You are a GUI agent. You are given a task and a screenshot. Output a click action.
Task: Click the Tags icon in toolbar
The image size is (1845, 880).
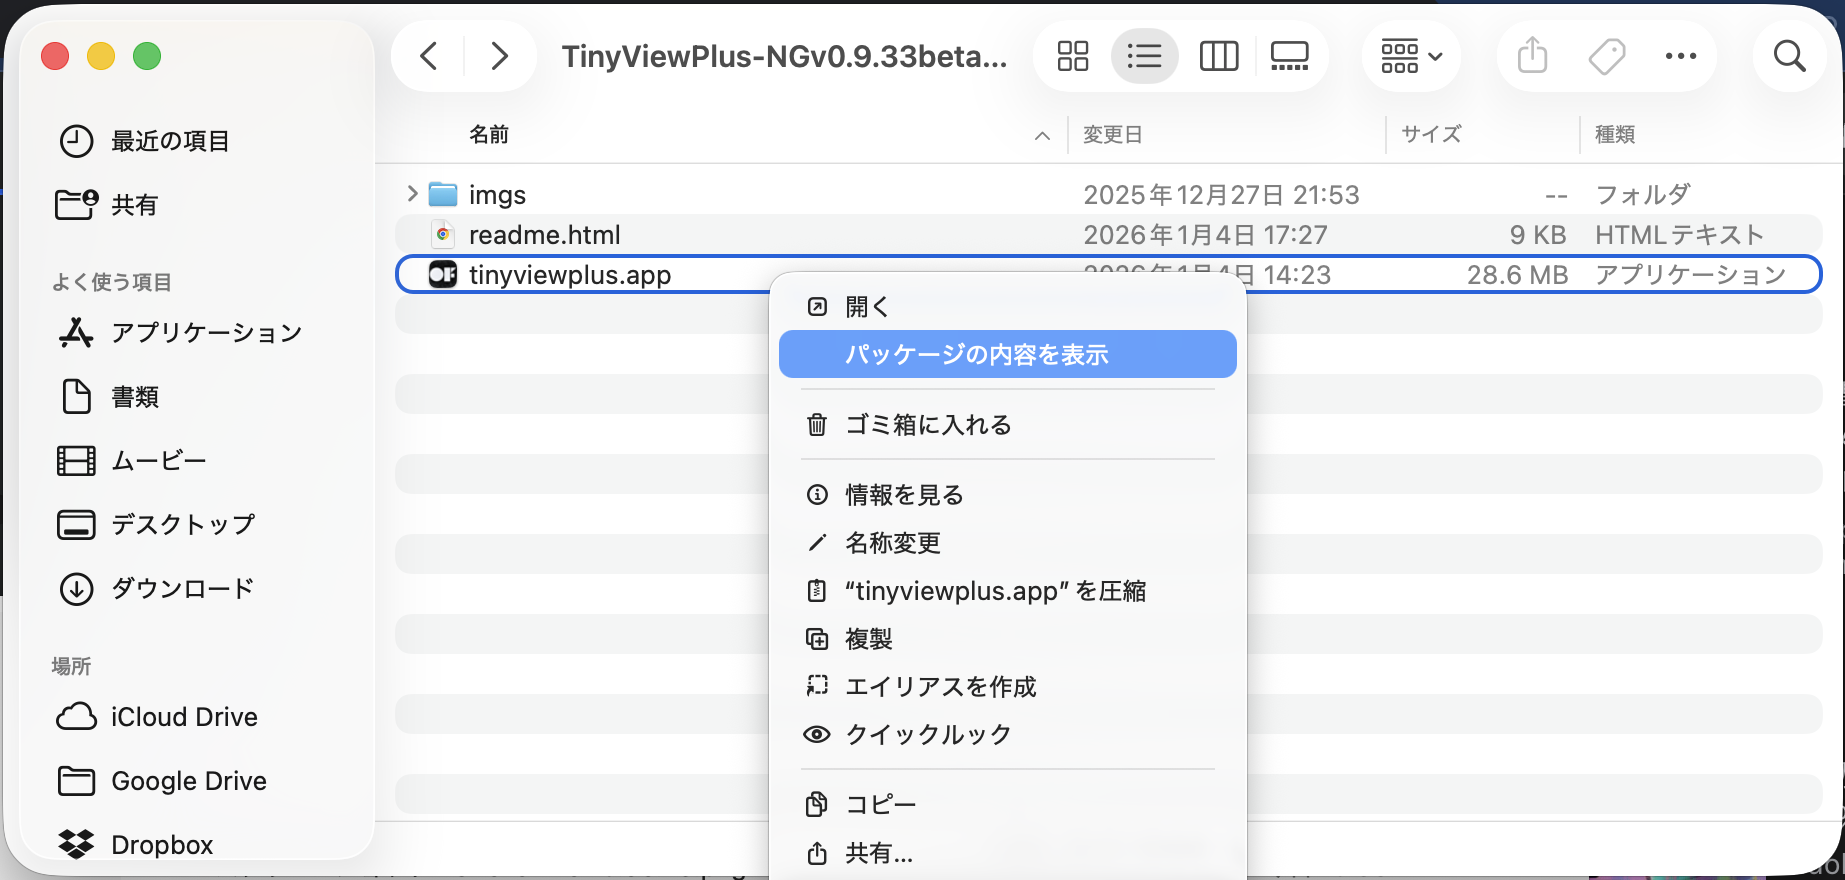(x=1607, y=56)
